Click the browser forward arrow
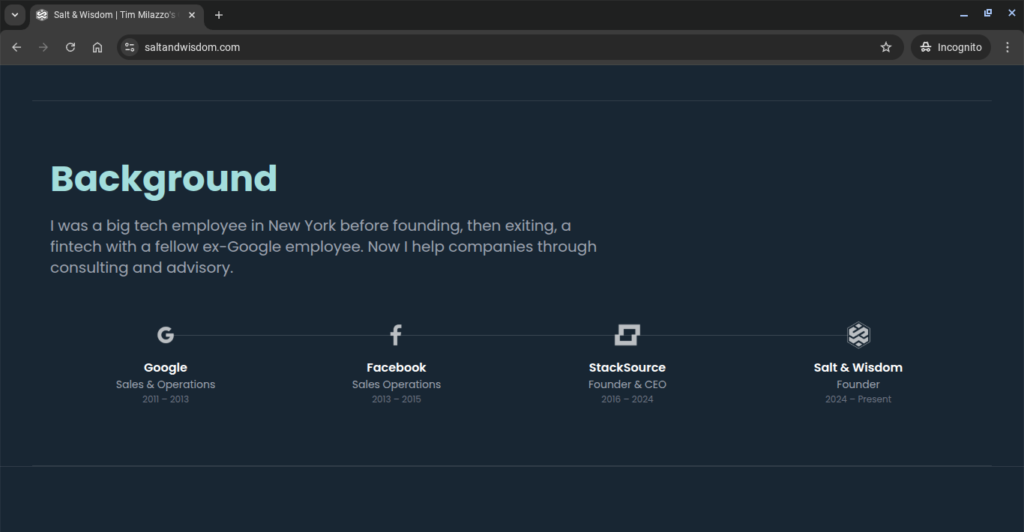This screenshot has width=1024, height=532. pos(43,47)
